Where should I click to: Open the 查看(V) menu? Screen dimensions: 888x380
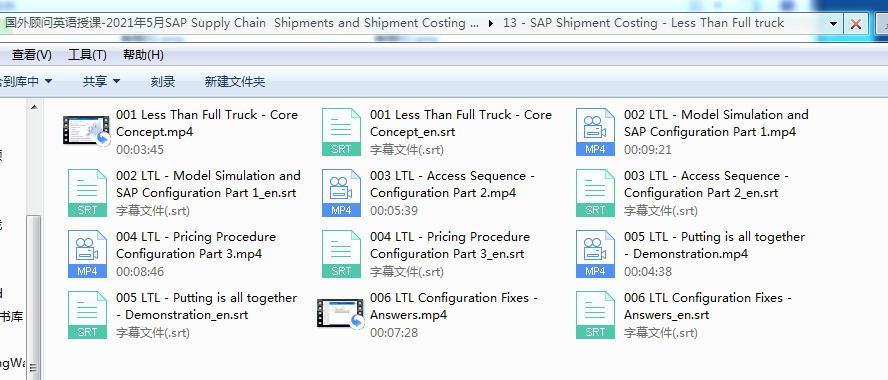(x=32, y=55)
